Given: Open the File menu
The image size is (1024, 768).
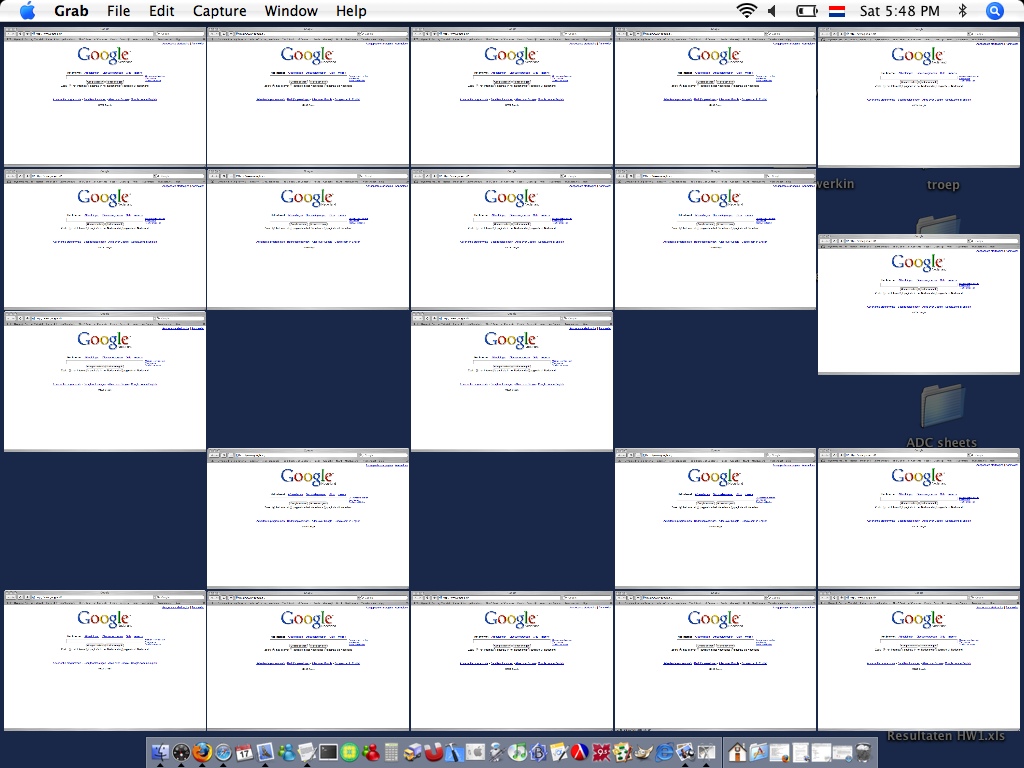Looking at the screenshot, I should [x=118, y=11].
